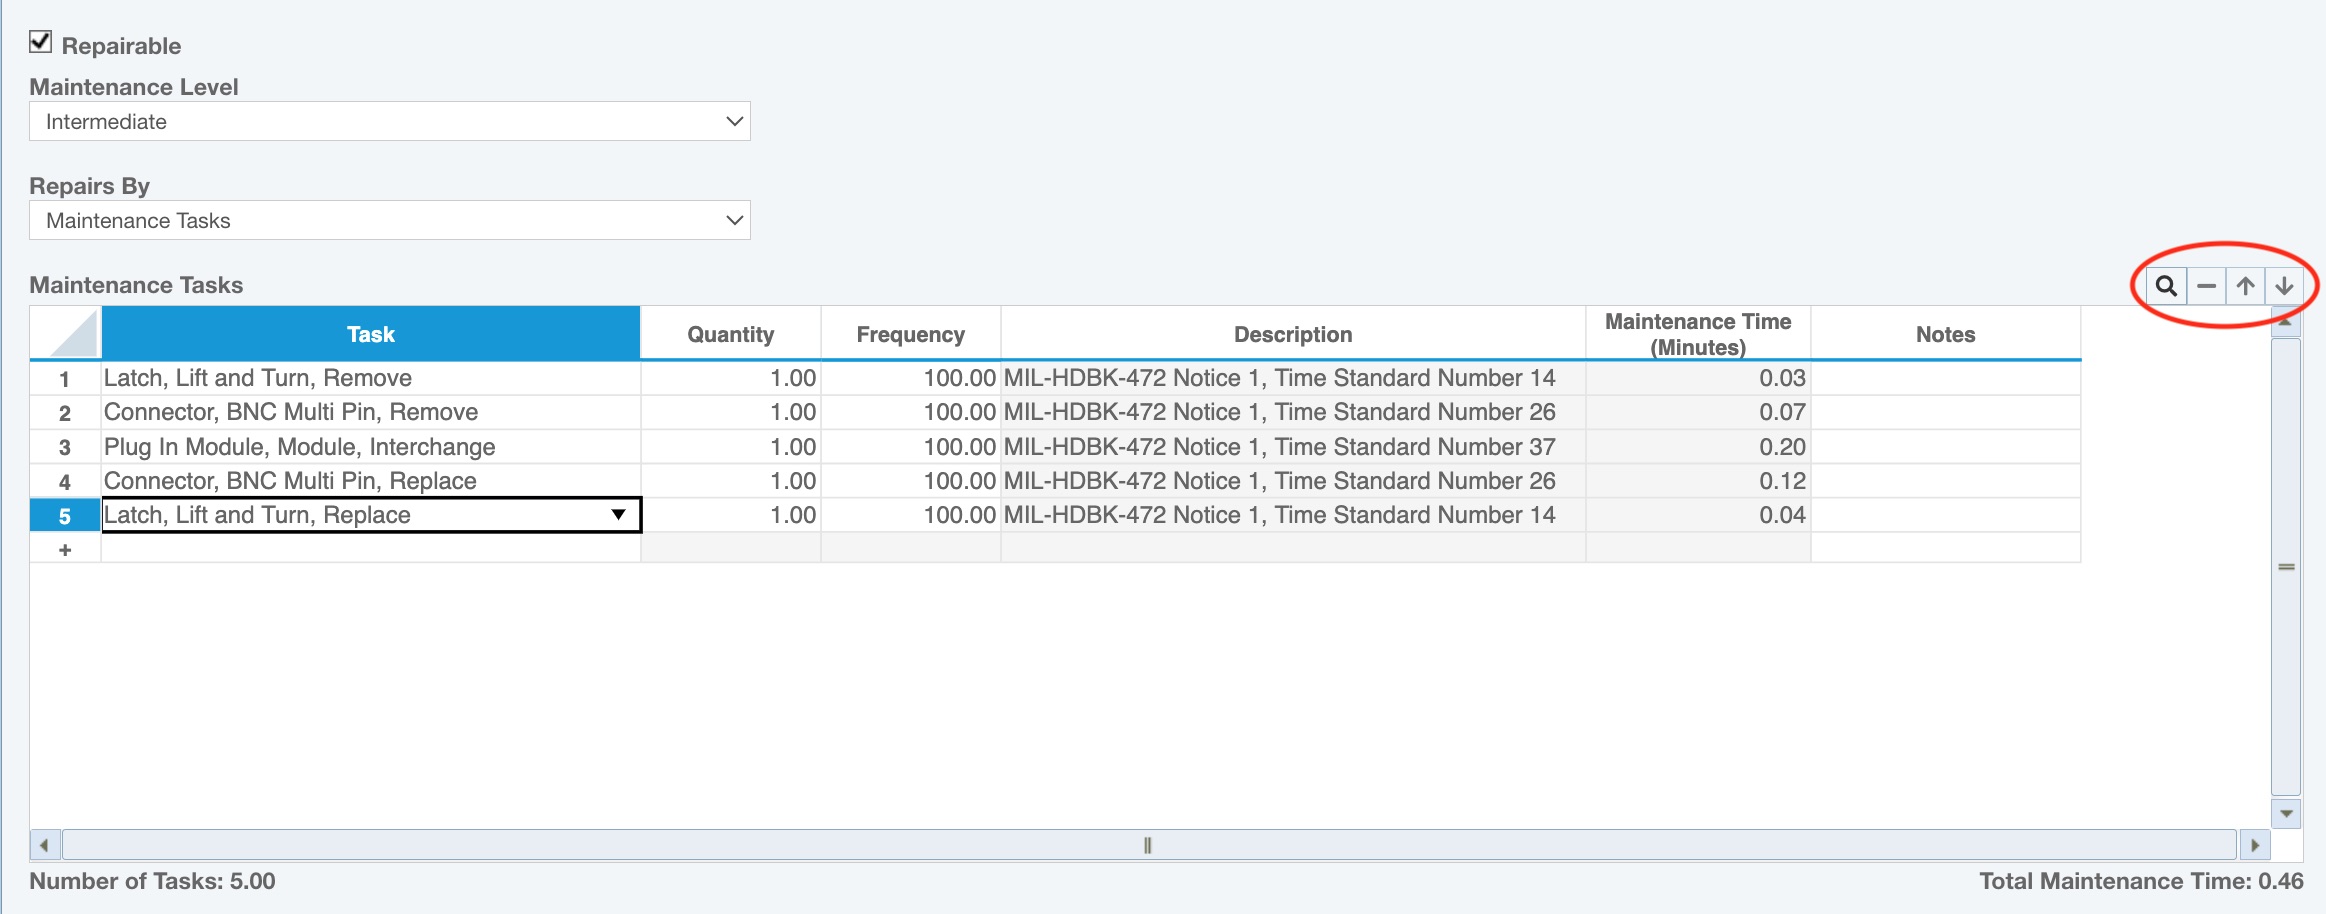
Task: Click the plus icon to add new row
Action: point(65,550)
